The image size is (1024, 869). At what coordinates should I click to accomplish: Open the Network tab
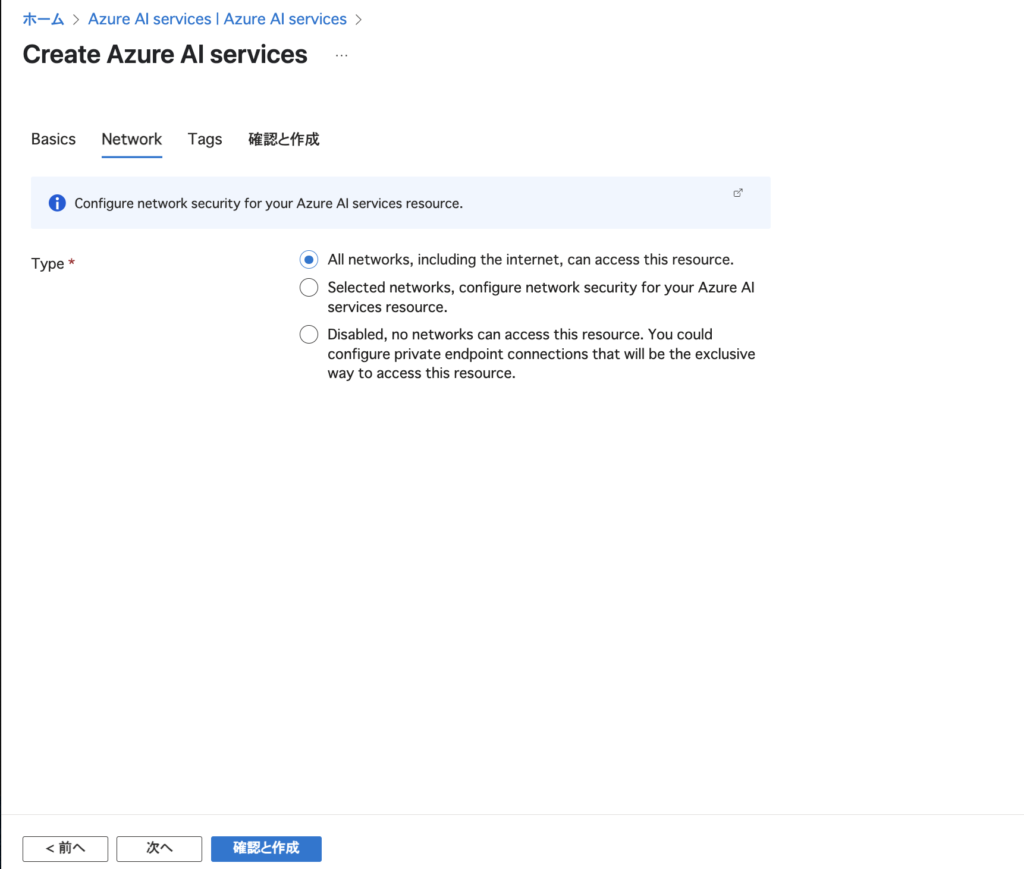tap(131, 139)
